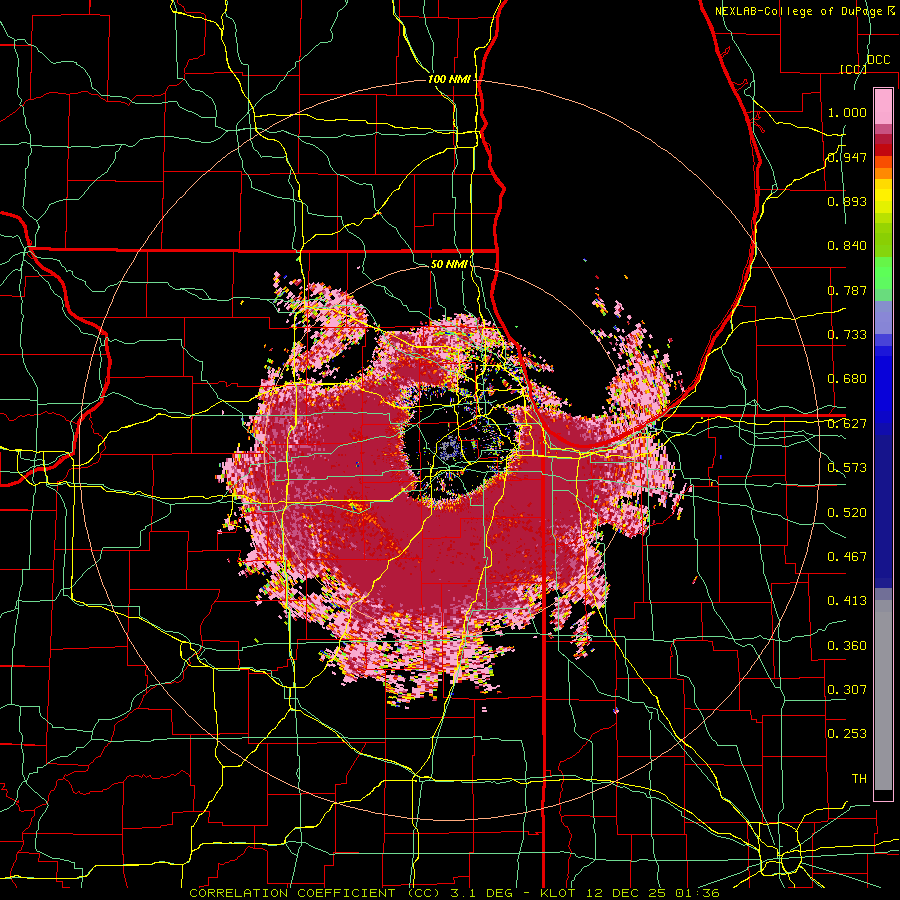This screenshot has height=900, width=900.
Task: Click the 0.307 scale value
Action: 847,690
